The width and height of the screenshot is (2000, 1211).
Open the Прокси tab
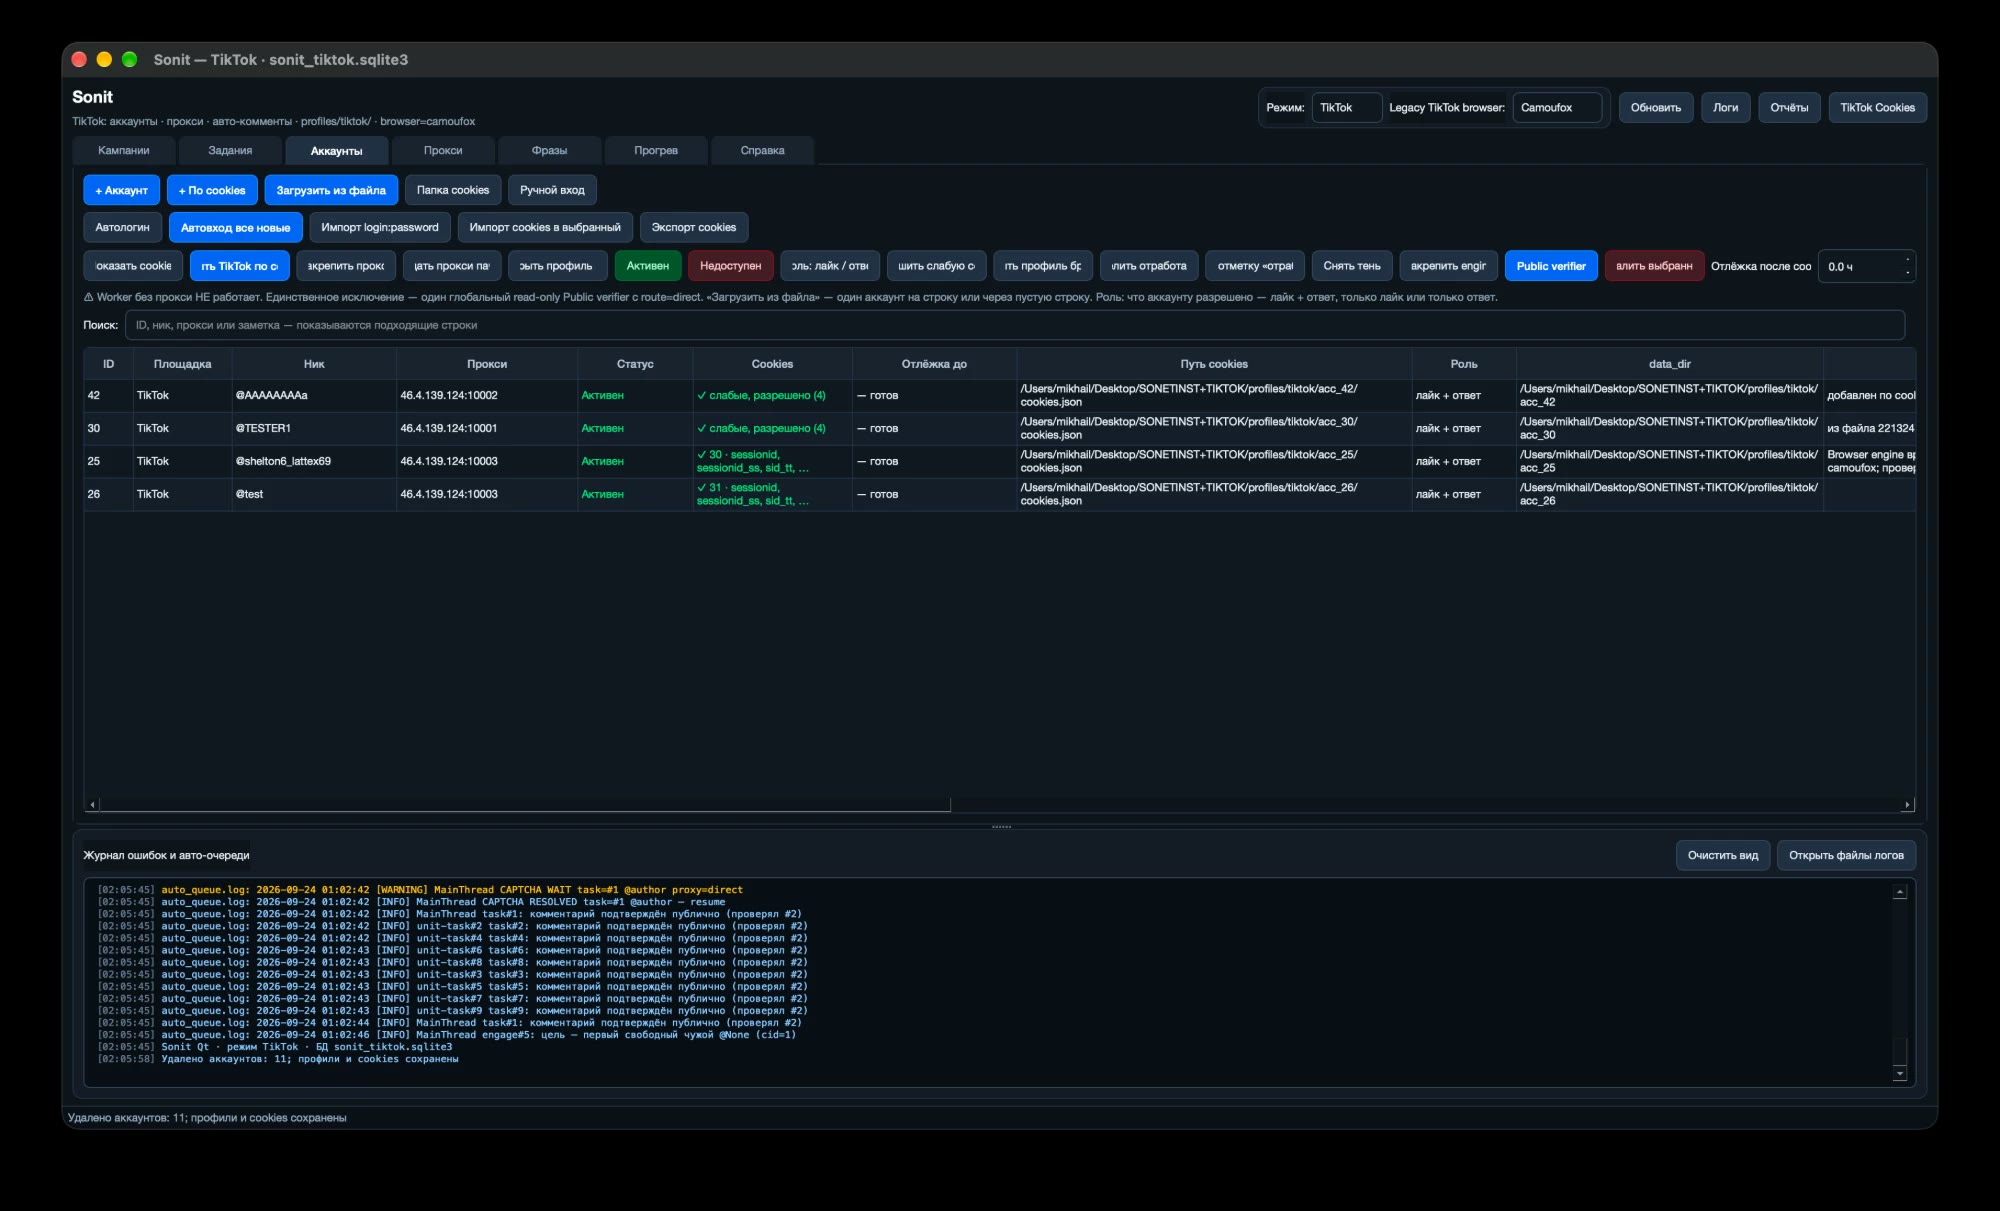coord(443,150)
